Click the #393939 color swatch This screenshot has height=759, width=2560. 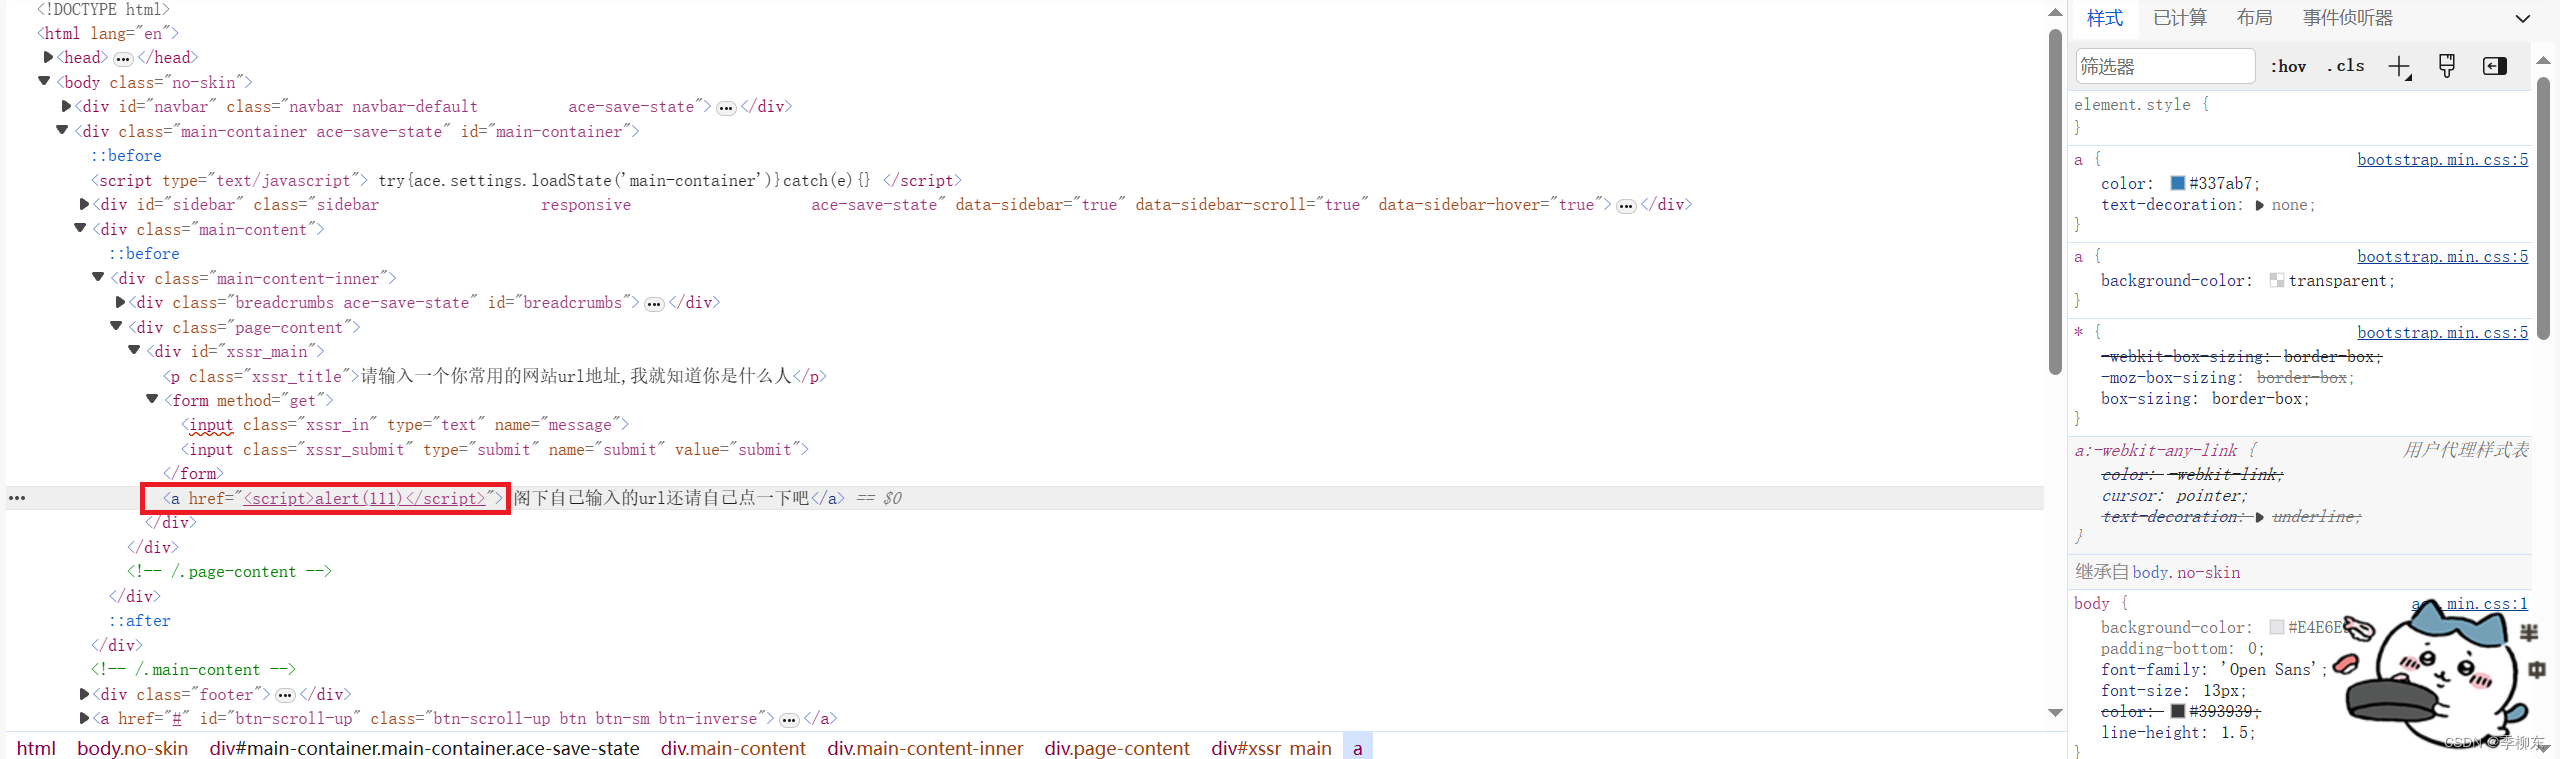(x=2177, y=711)
